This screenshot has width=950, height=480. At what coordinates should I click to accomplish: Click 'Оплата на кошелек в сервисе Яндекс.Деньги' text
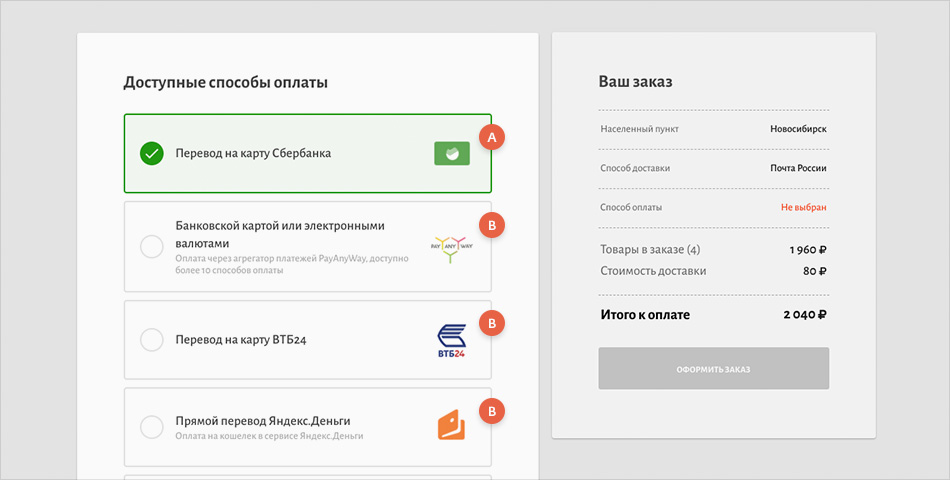pyautogui.click(x=269, y=436)
